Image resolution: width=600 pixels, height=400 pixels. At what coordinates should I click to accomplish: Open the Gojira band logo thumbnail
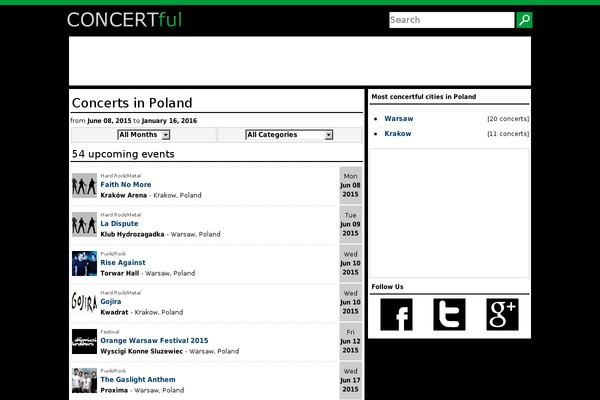84,302
